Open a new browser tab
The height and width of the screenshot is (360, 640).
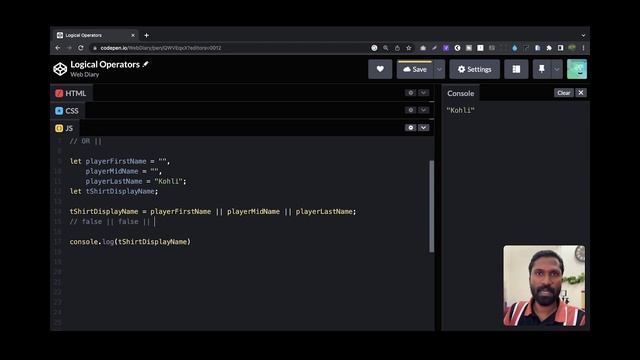pos(146,36)
